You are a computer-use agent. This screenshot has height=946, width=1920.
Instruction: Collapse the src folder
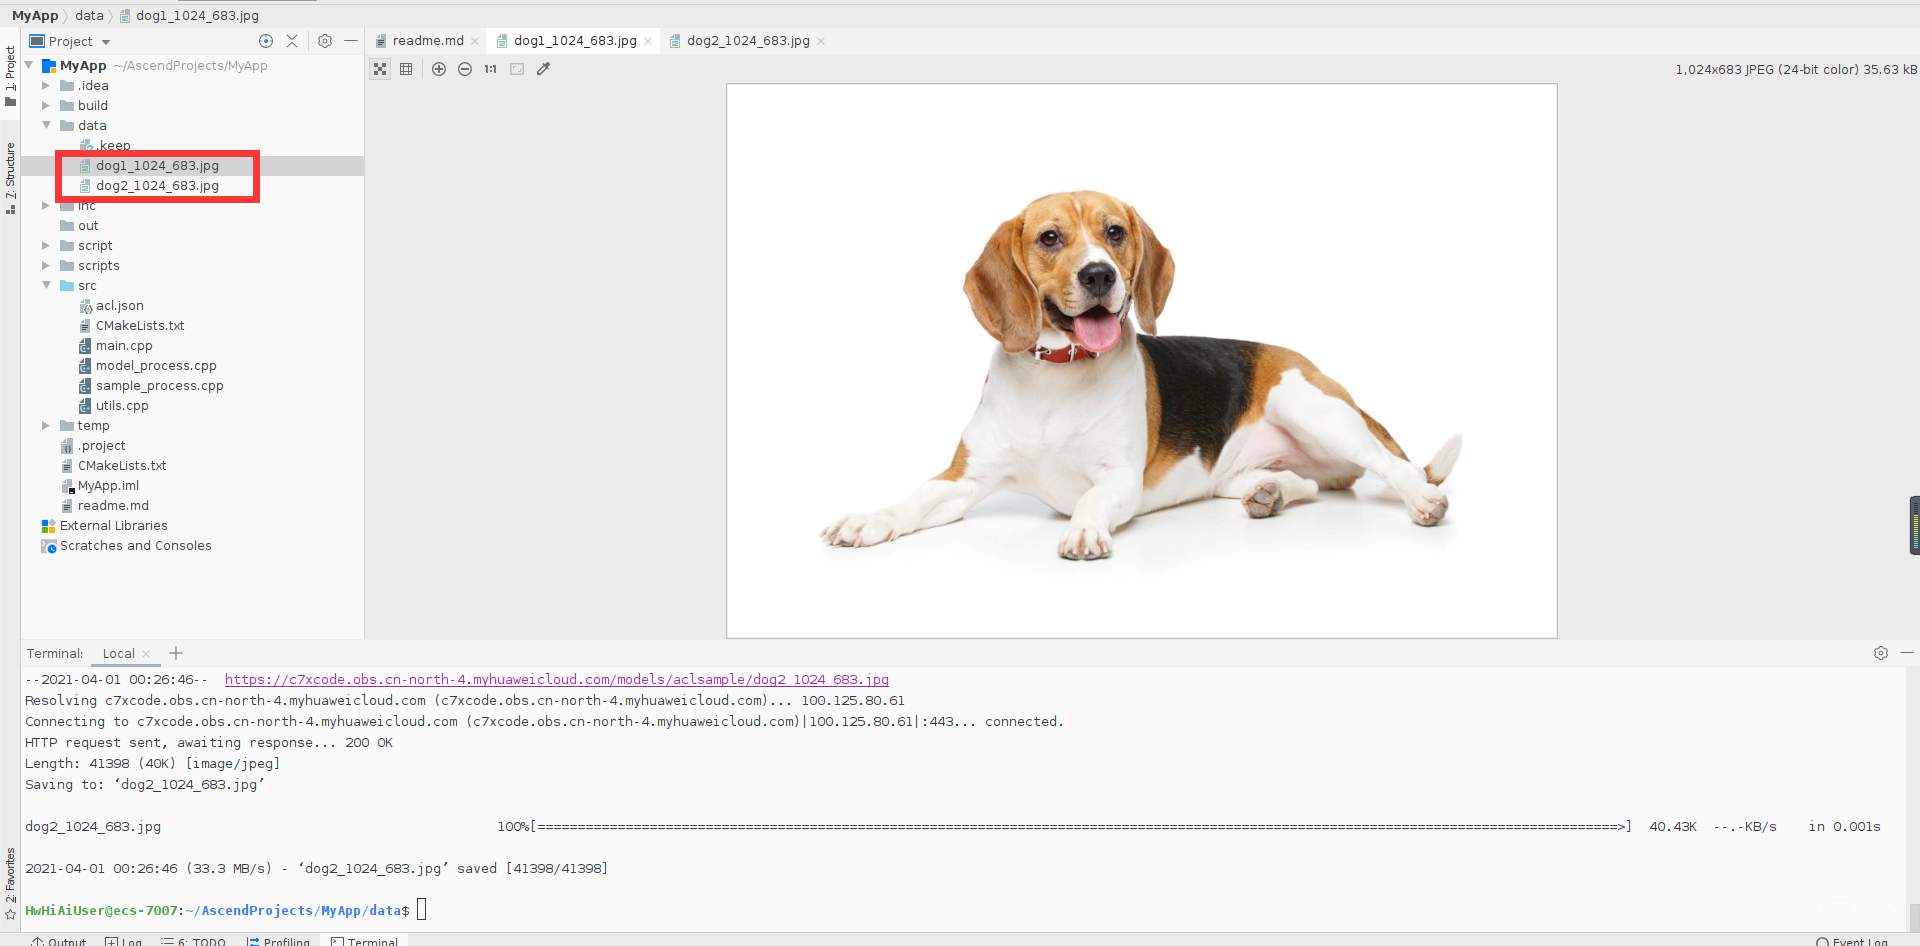coord(46,285)
